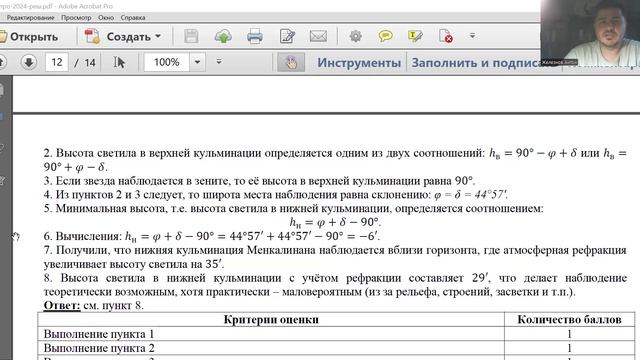Click the Ответ: underlined text

62,305
